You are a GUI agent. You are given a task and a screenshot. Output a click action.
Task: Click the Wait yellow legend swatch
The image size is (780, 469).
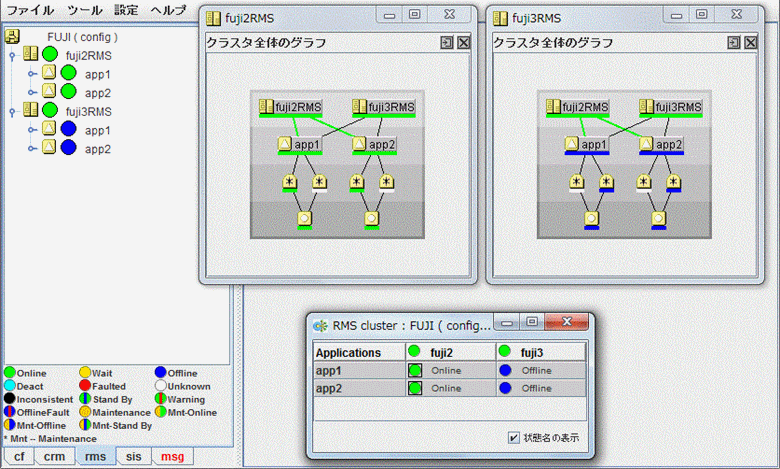tap(85, 372)
